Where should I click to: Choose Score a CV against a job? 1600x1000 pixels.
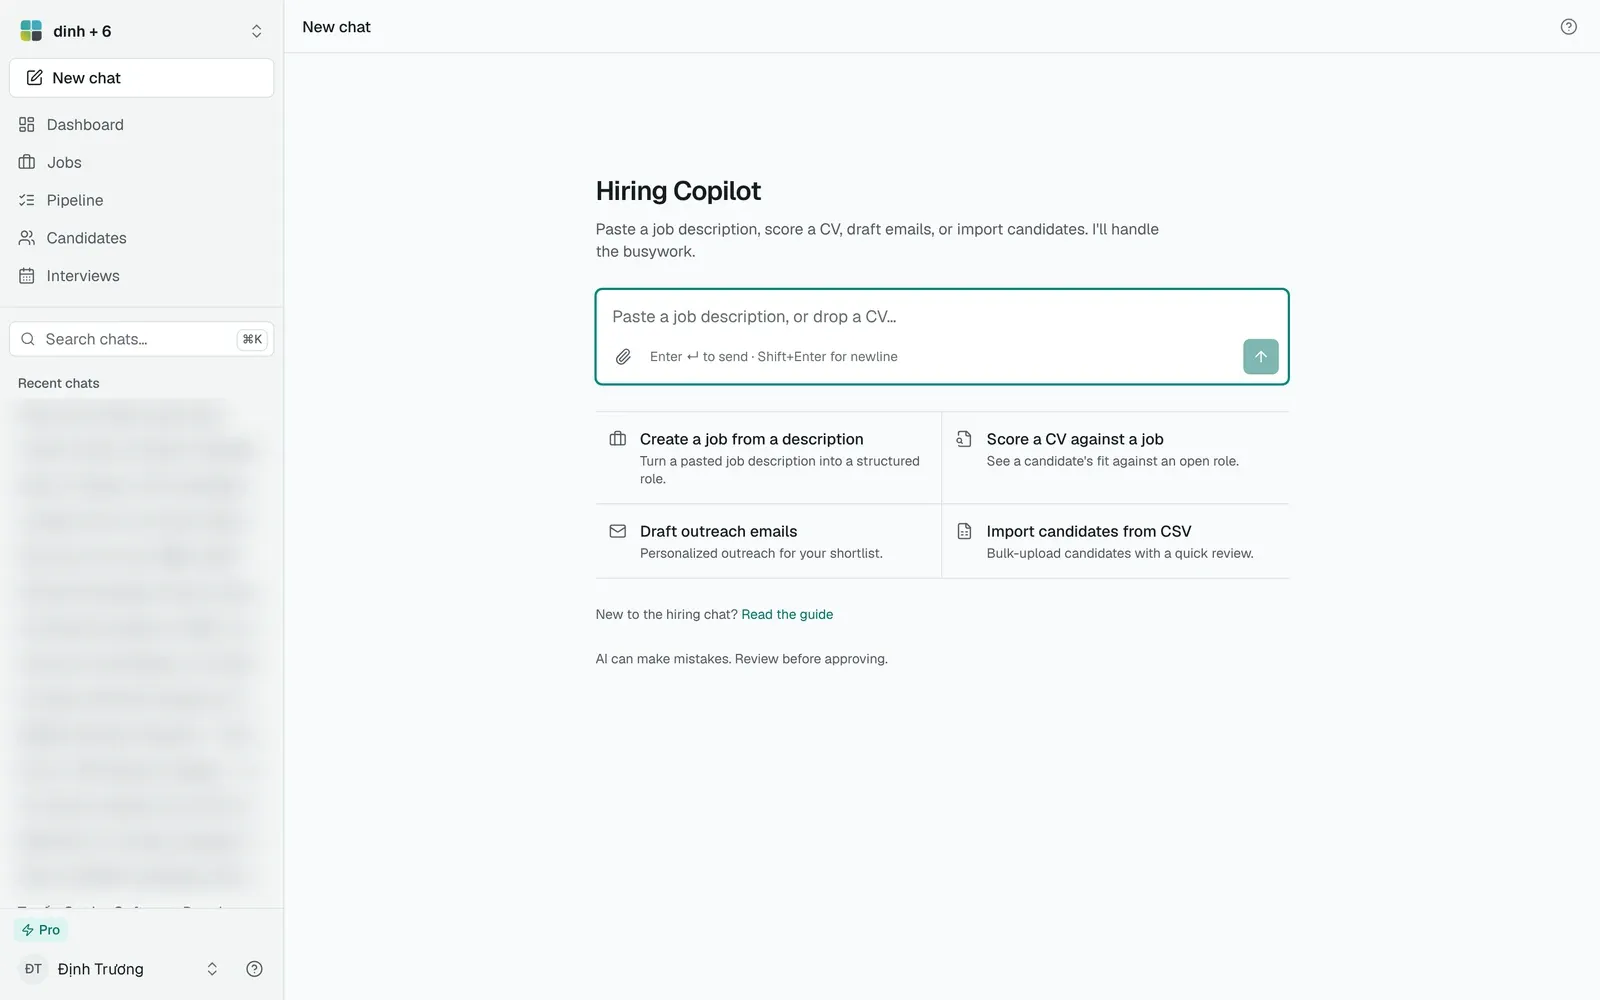(x=1115, y=458)
